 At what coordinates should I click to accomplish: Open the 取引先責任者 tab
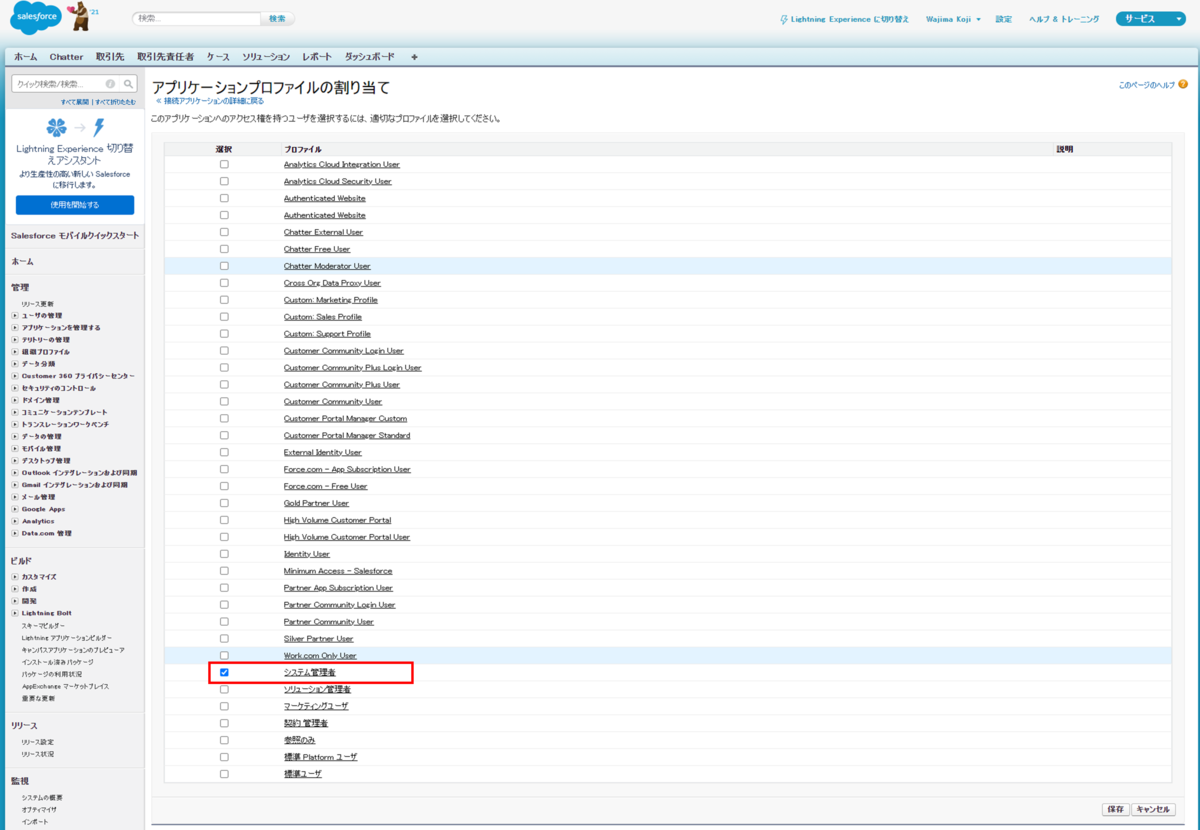165,57
